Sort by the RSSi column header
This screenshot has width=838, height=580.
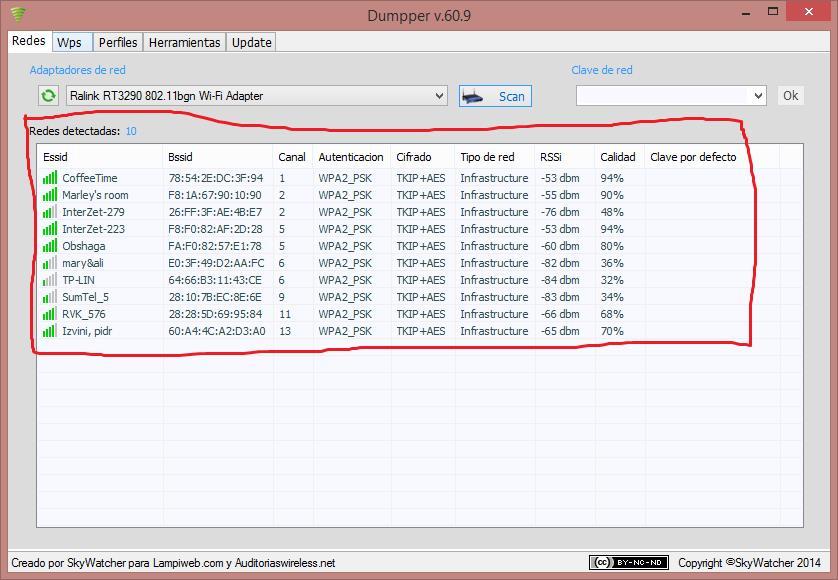(x=564, y=157)
